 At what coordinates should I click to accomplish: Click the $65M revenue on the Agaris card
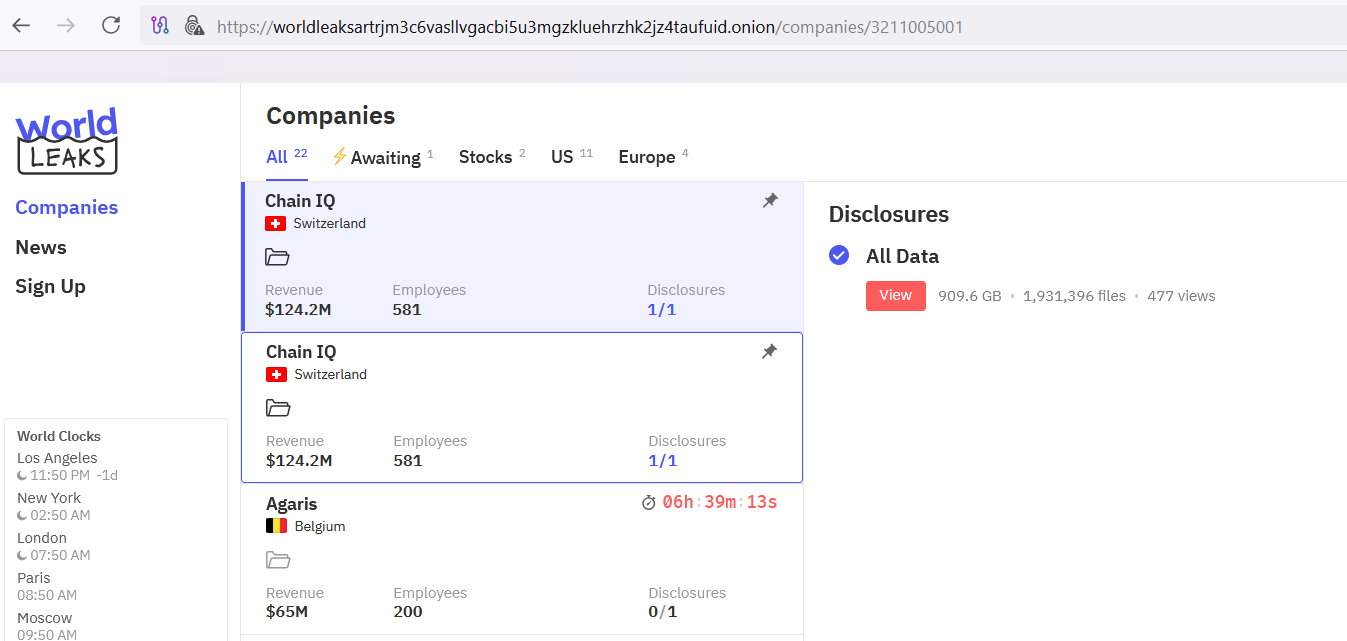(287, 612)
